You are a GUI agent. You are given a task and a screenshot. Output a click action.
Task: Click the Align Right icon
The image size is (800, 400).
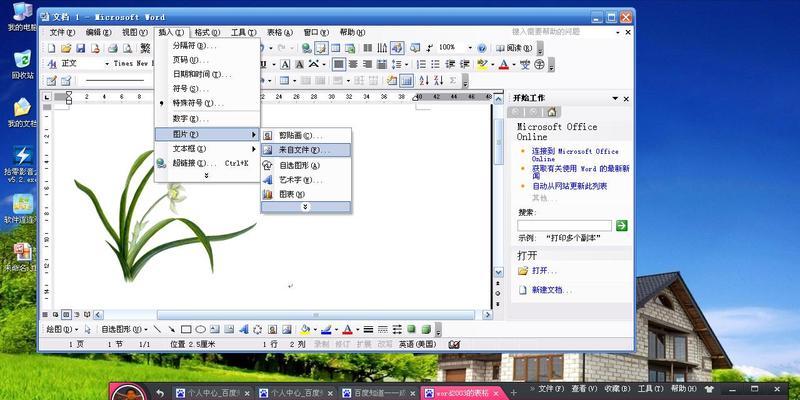[x=367, y=65]
